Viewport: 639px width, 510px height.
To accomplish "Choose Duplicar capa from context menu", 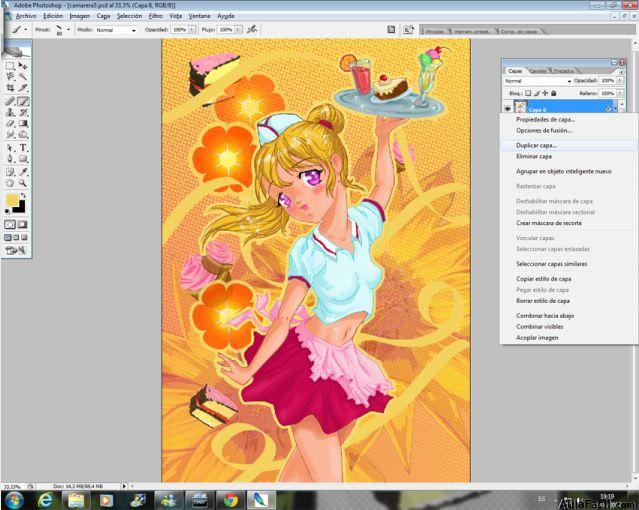I will (536, 146).
